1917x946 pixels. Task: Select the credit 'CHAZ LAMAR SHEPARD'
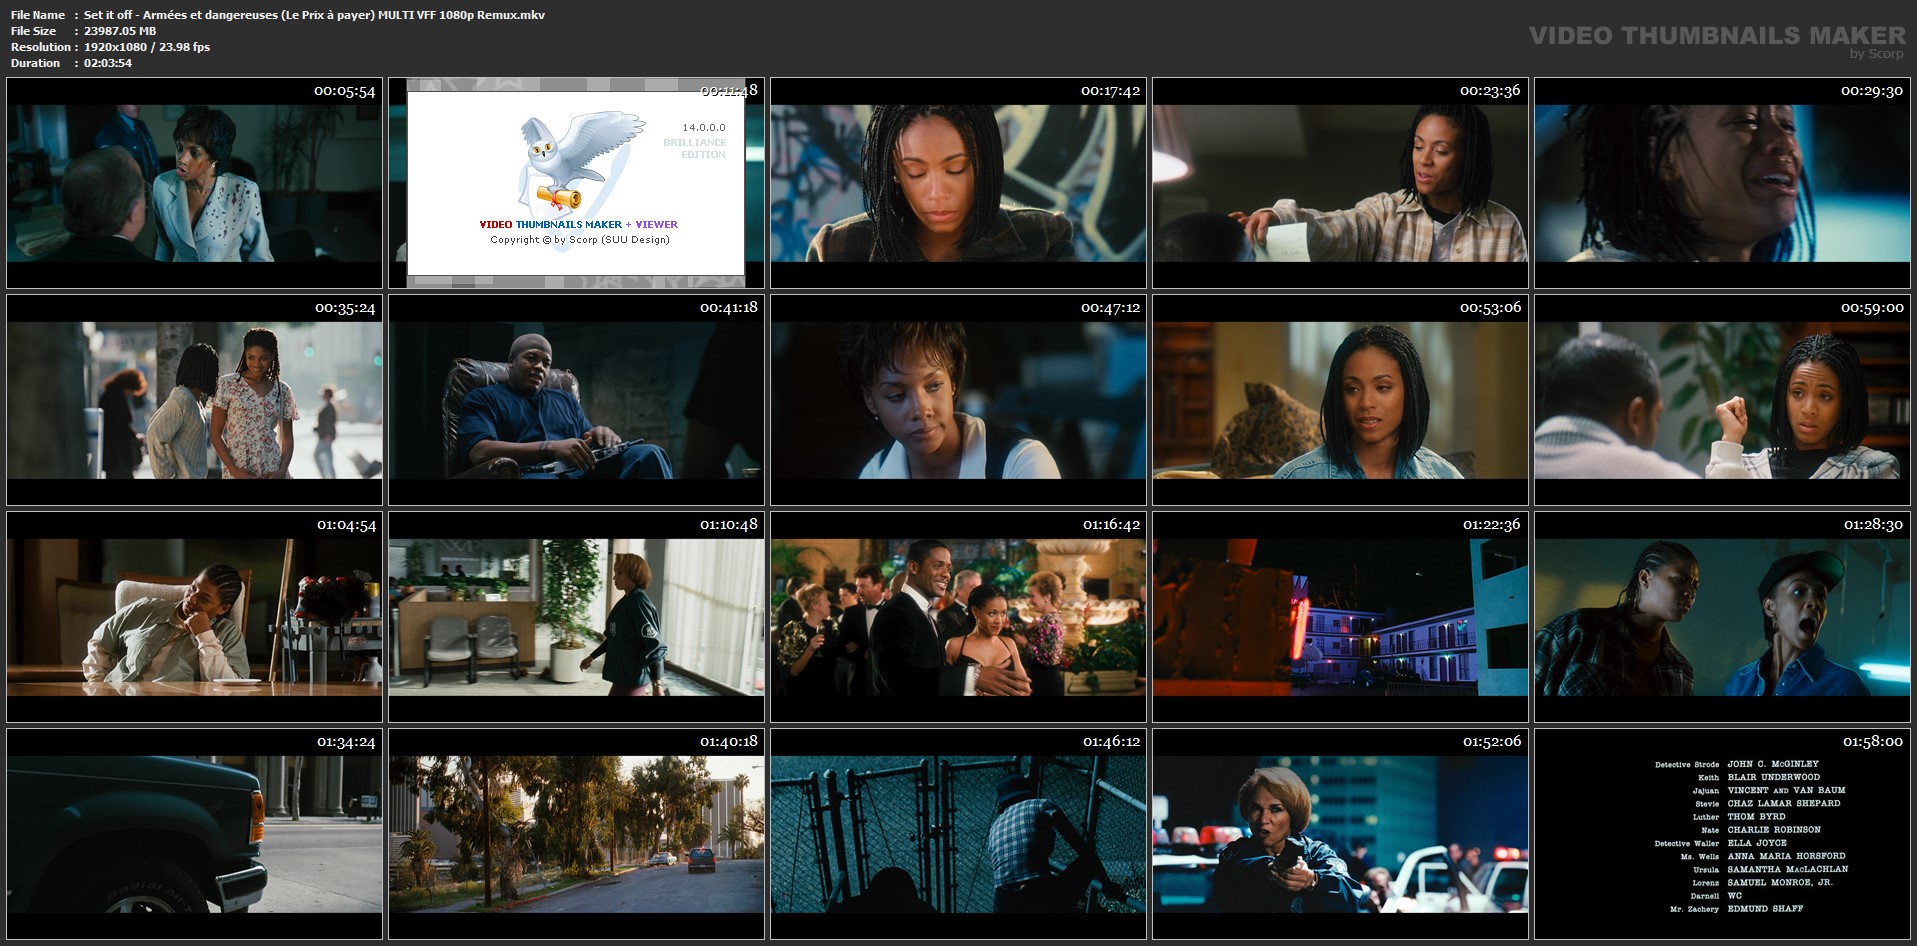pos(1784,803)
